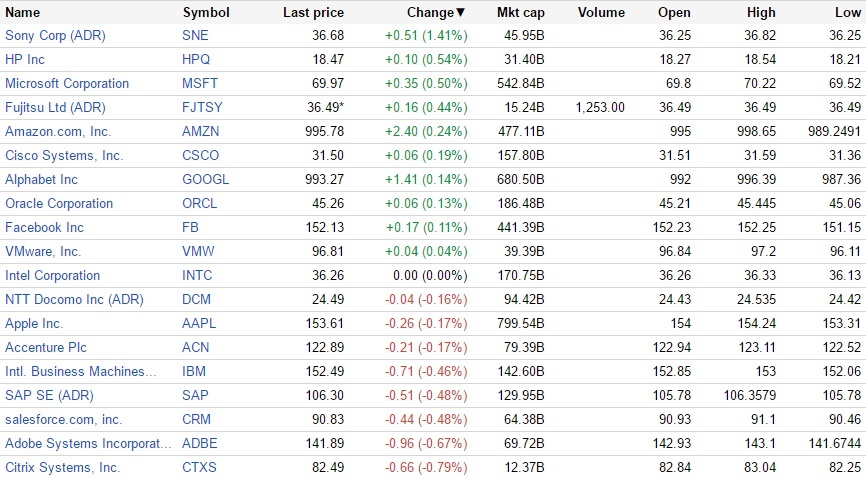Image resolution: width=866 pixels, height=479 pixels.
Task: Click the Last price column header
Action: (313, 13)
